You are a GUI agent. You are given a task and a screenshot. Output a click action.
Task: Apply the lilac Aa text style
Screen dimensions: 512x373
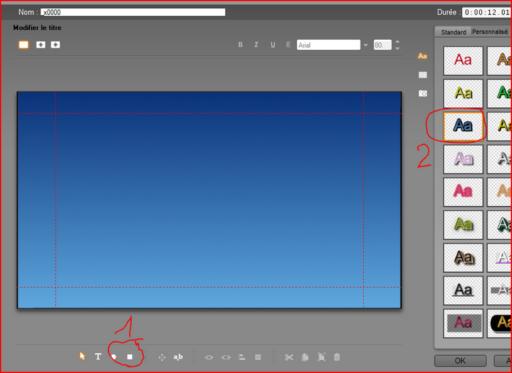tap(463, 159)
